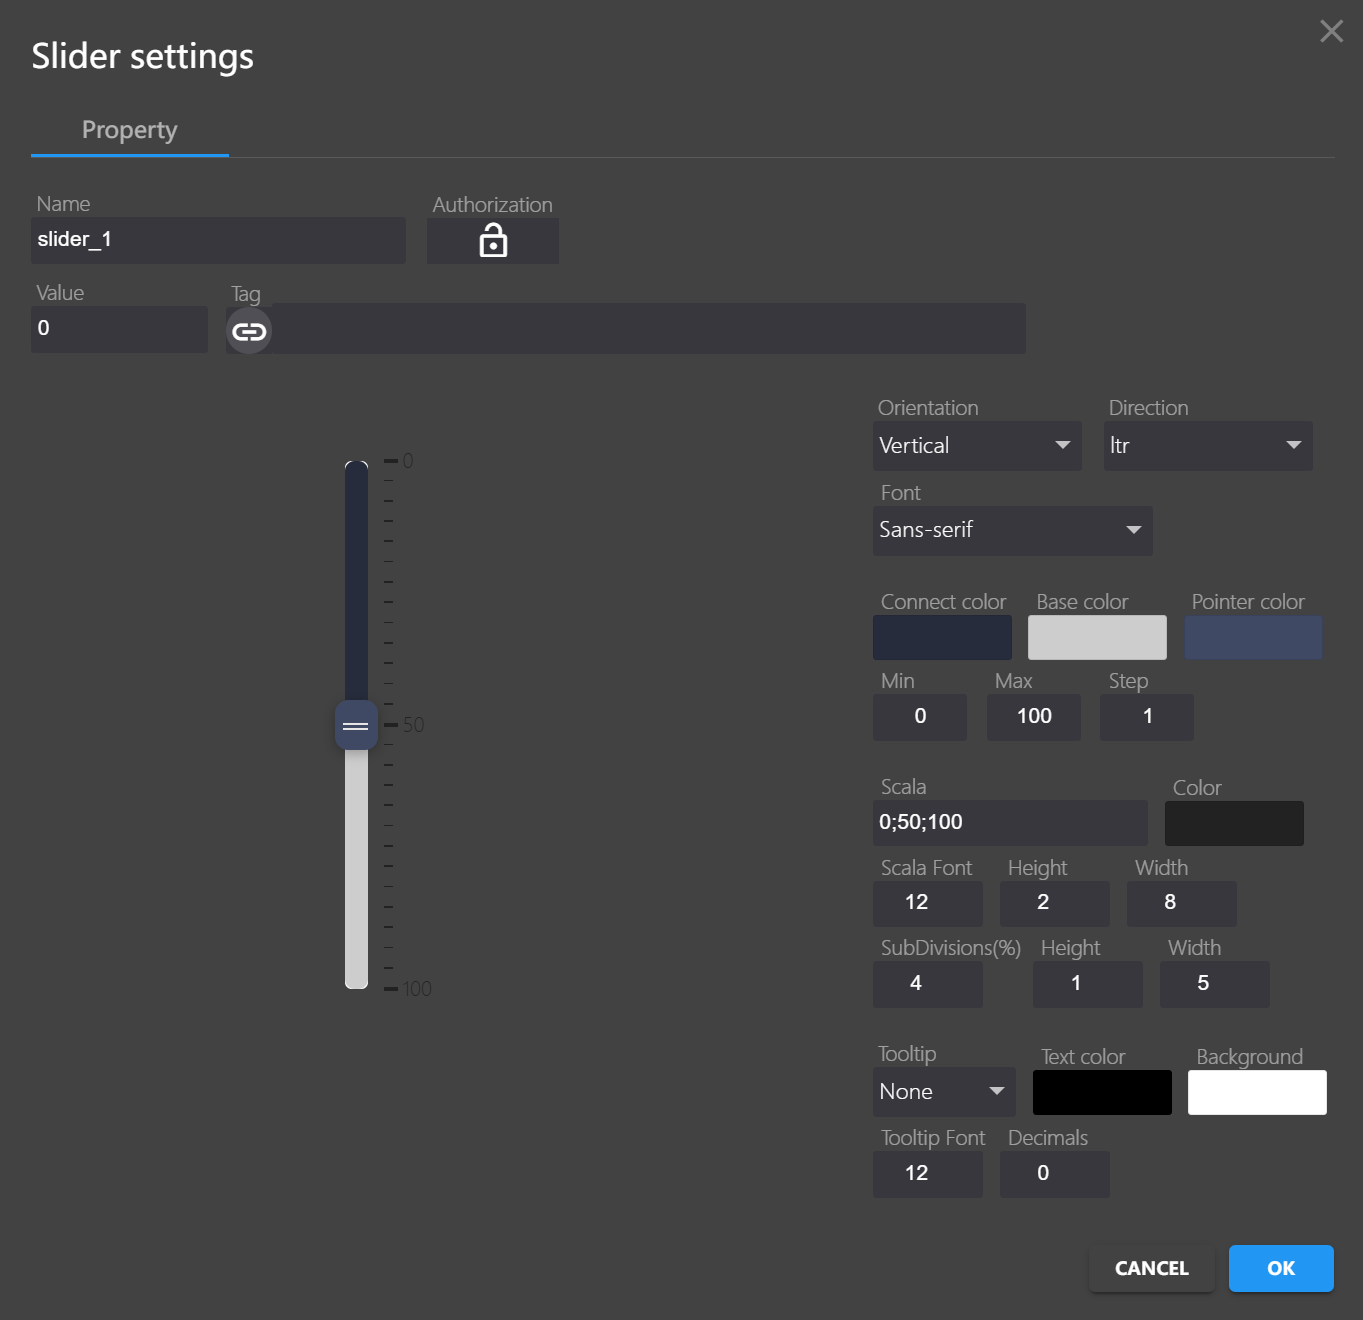This screenshot has width=1363, height=1320.
Task: Close the Slider settings dialog
Action: [1331, 31]
